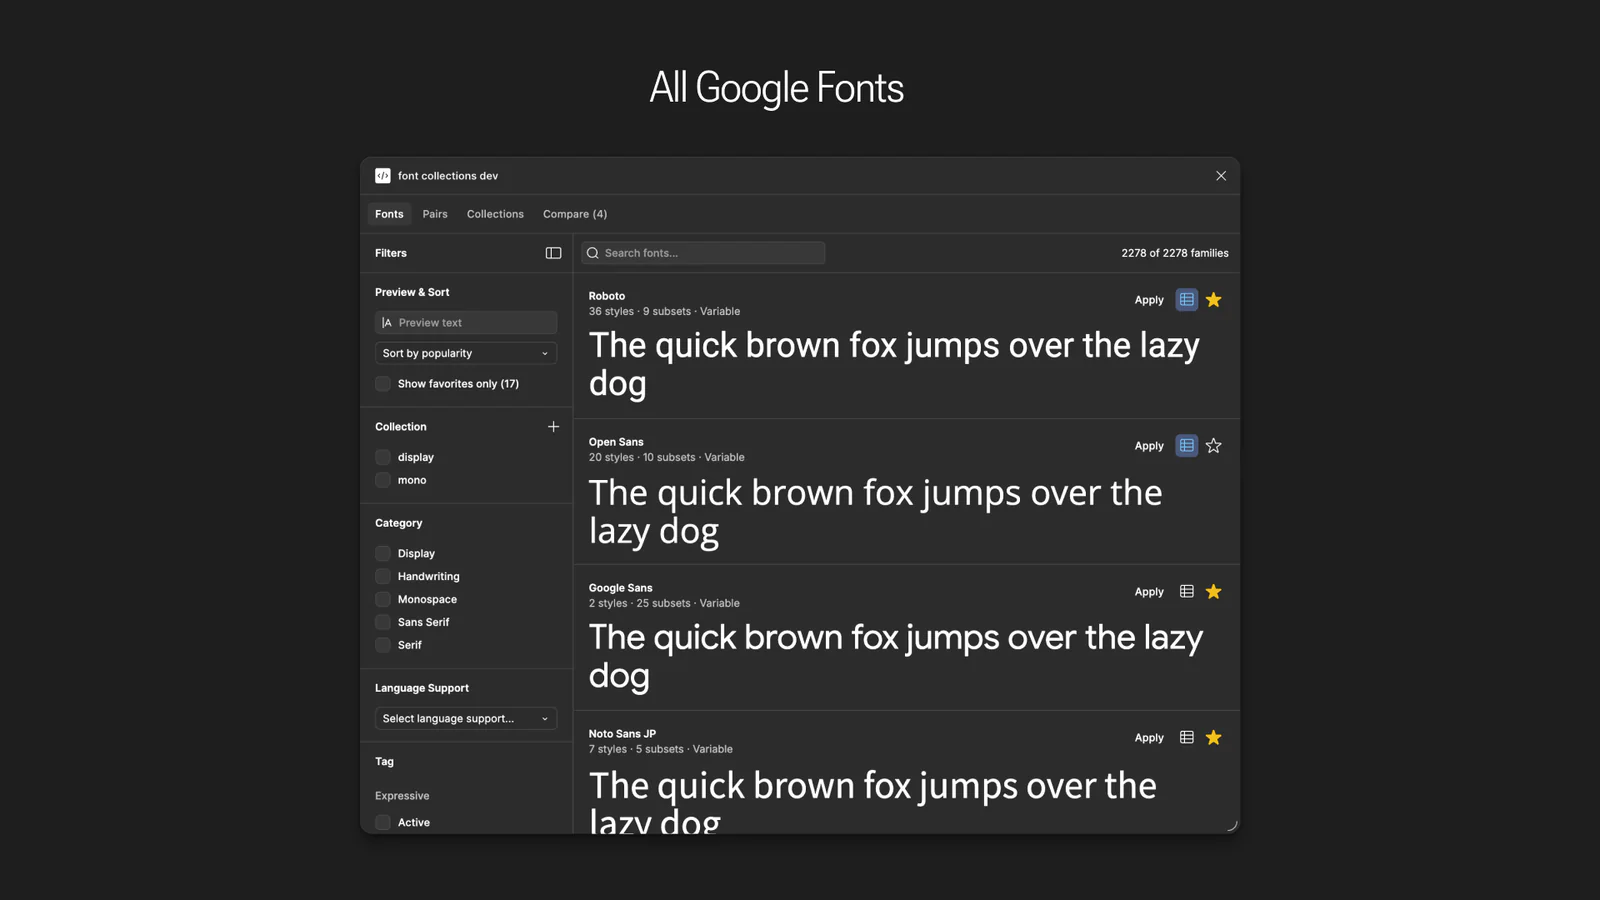Screen dimensions: 1600x900
Task: Favorite Open Sans with the star icon
Action: click(x=1214, y=446)
